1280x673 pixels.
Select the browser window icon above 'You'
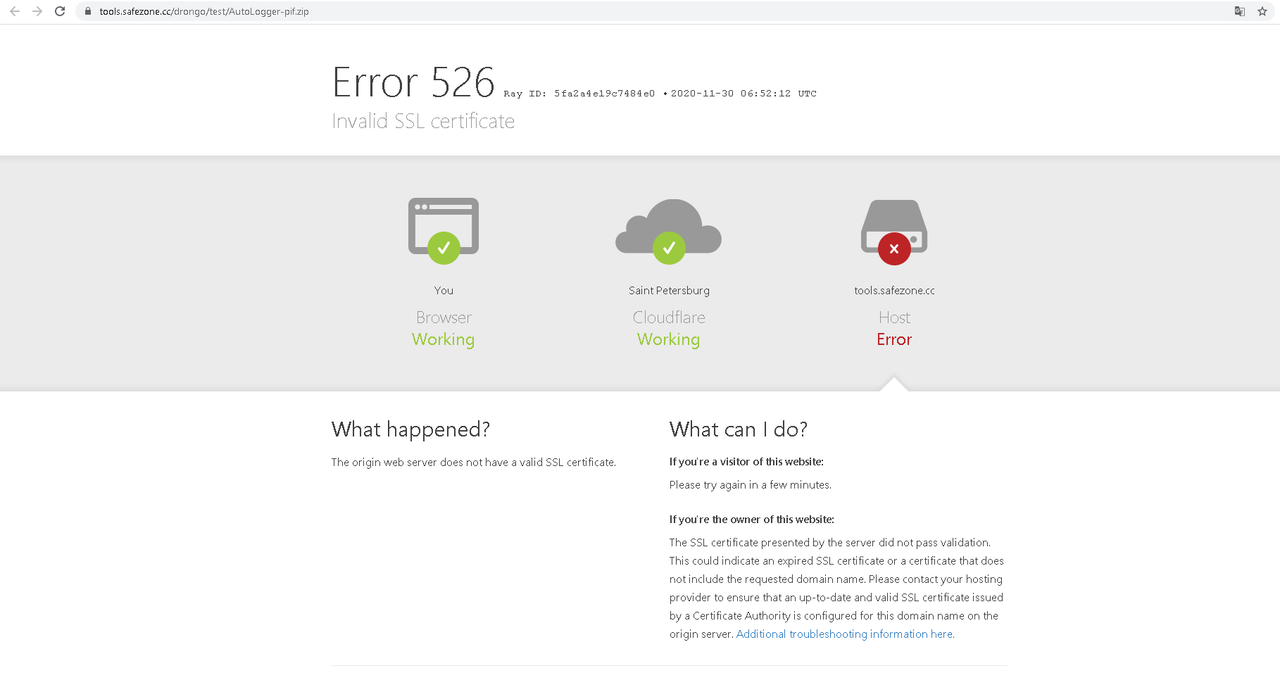pos(443,231)
